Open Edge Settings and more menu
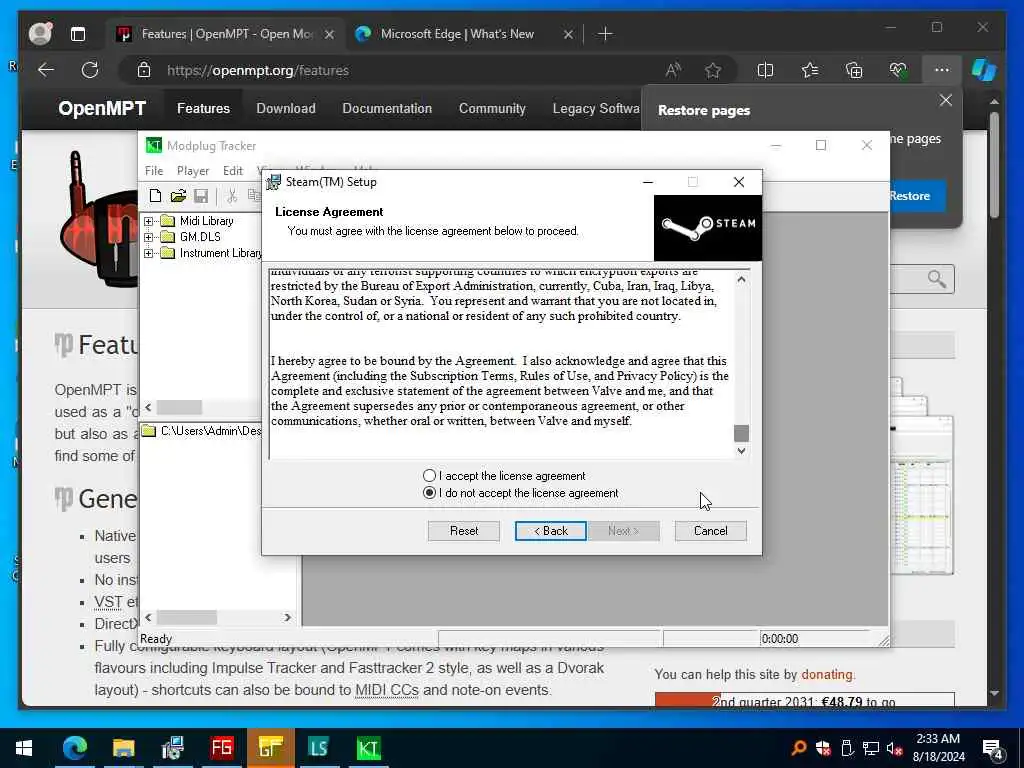This screenshot has height=768, width=1024. tap(942, 70)
